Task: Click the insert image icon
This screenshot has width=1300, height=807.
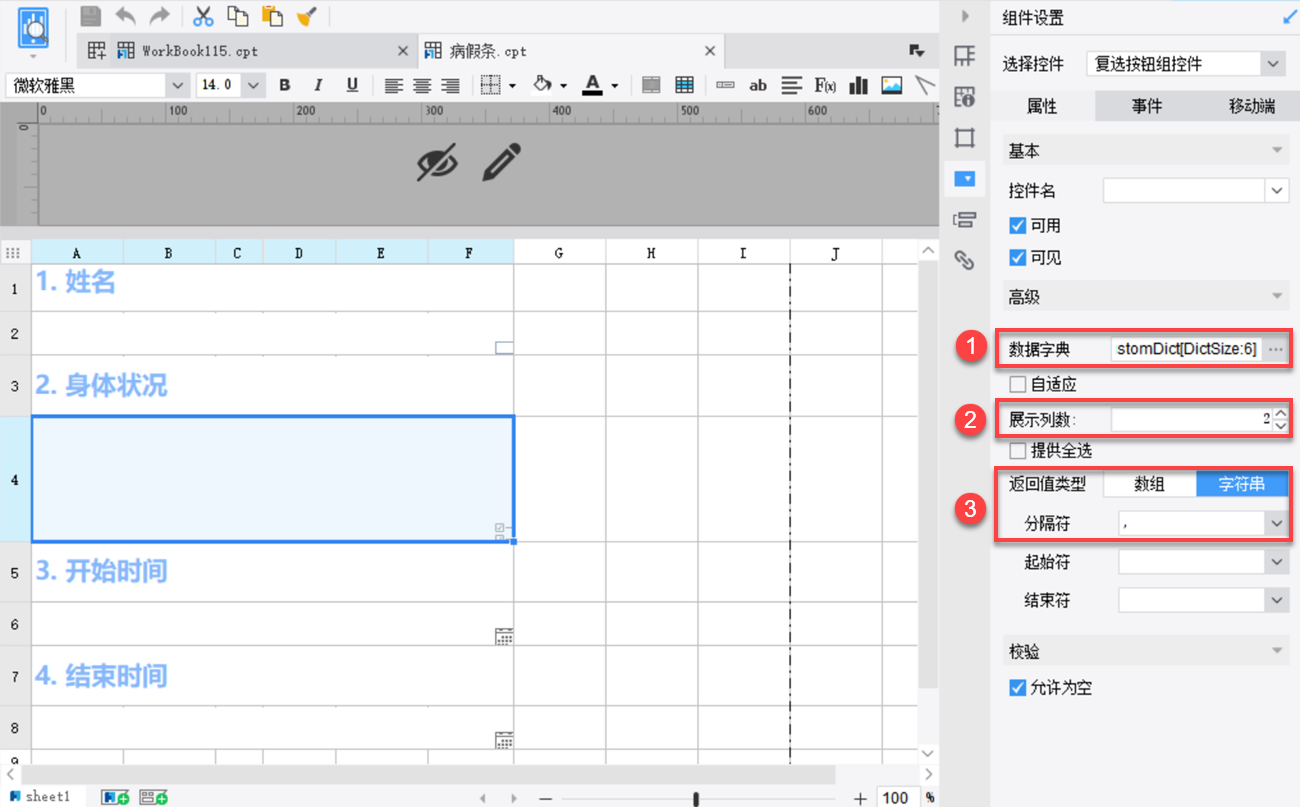Action: pos(892,85)
